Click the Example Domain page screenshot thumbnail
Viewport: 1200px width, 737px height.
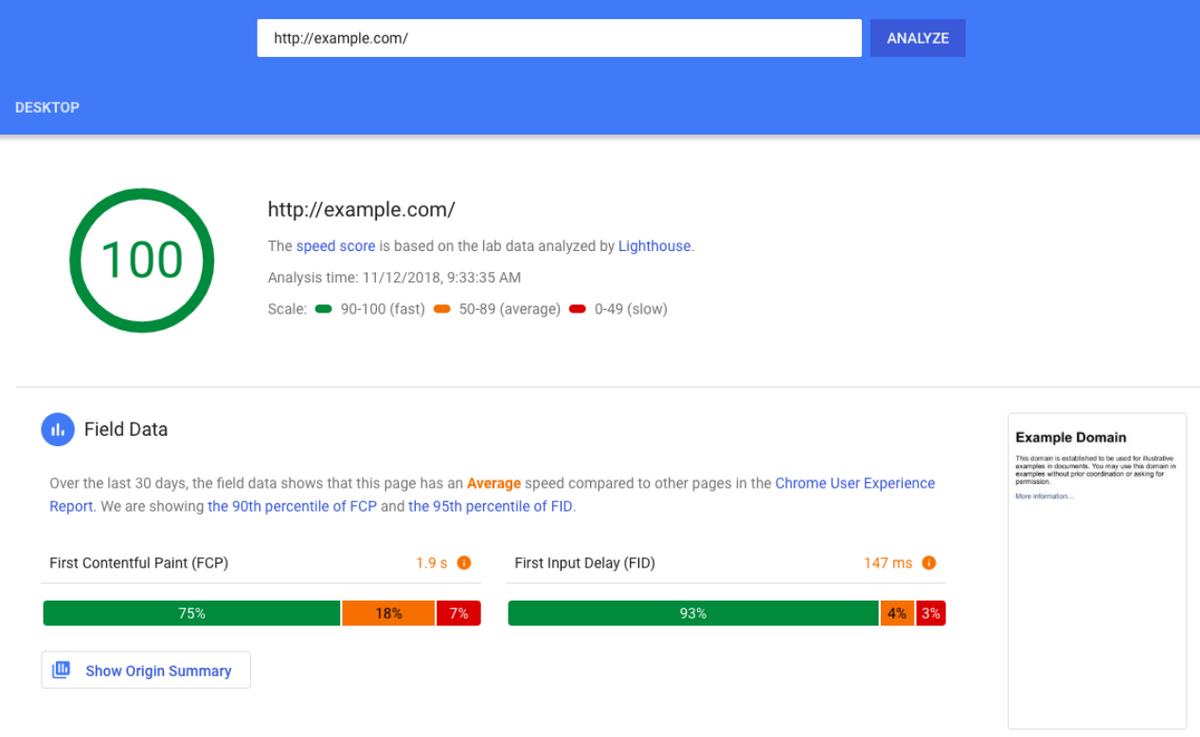(x=1096, y=571)
